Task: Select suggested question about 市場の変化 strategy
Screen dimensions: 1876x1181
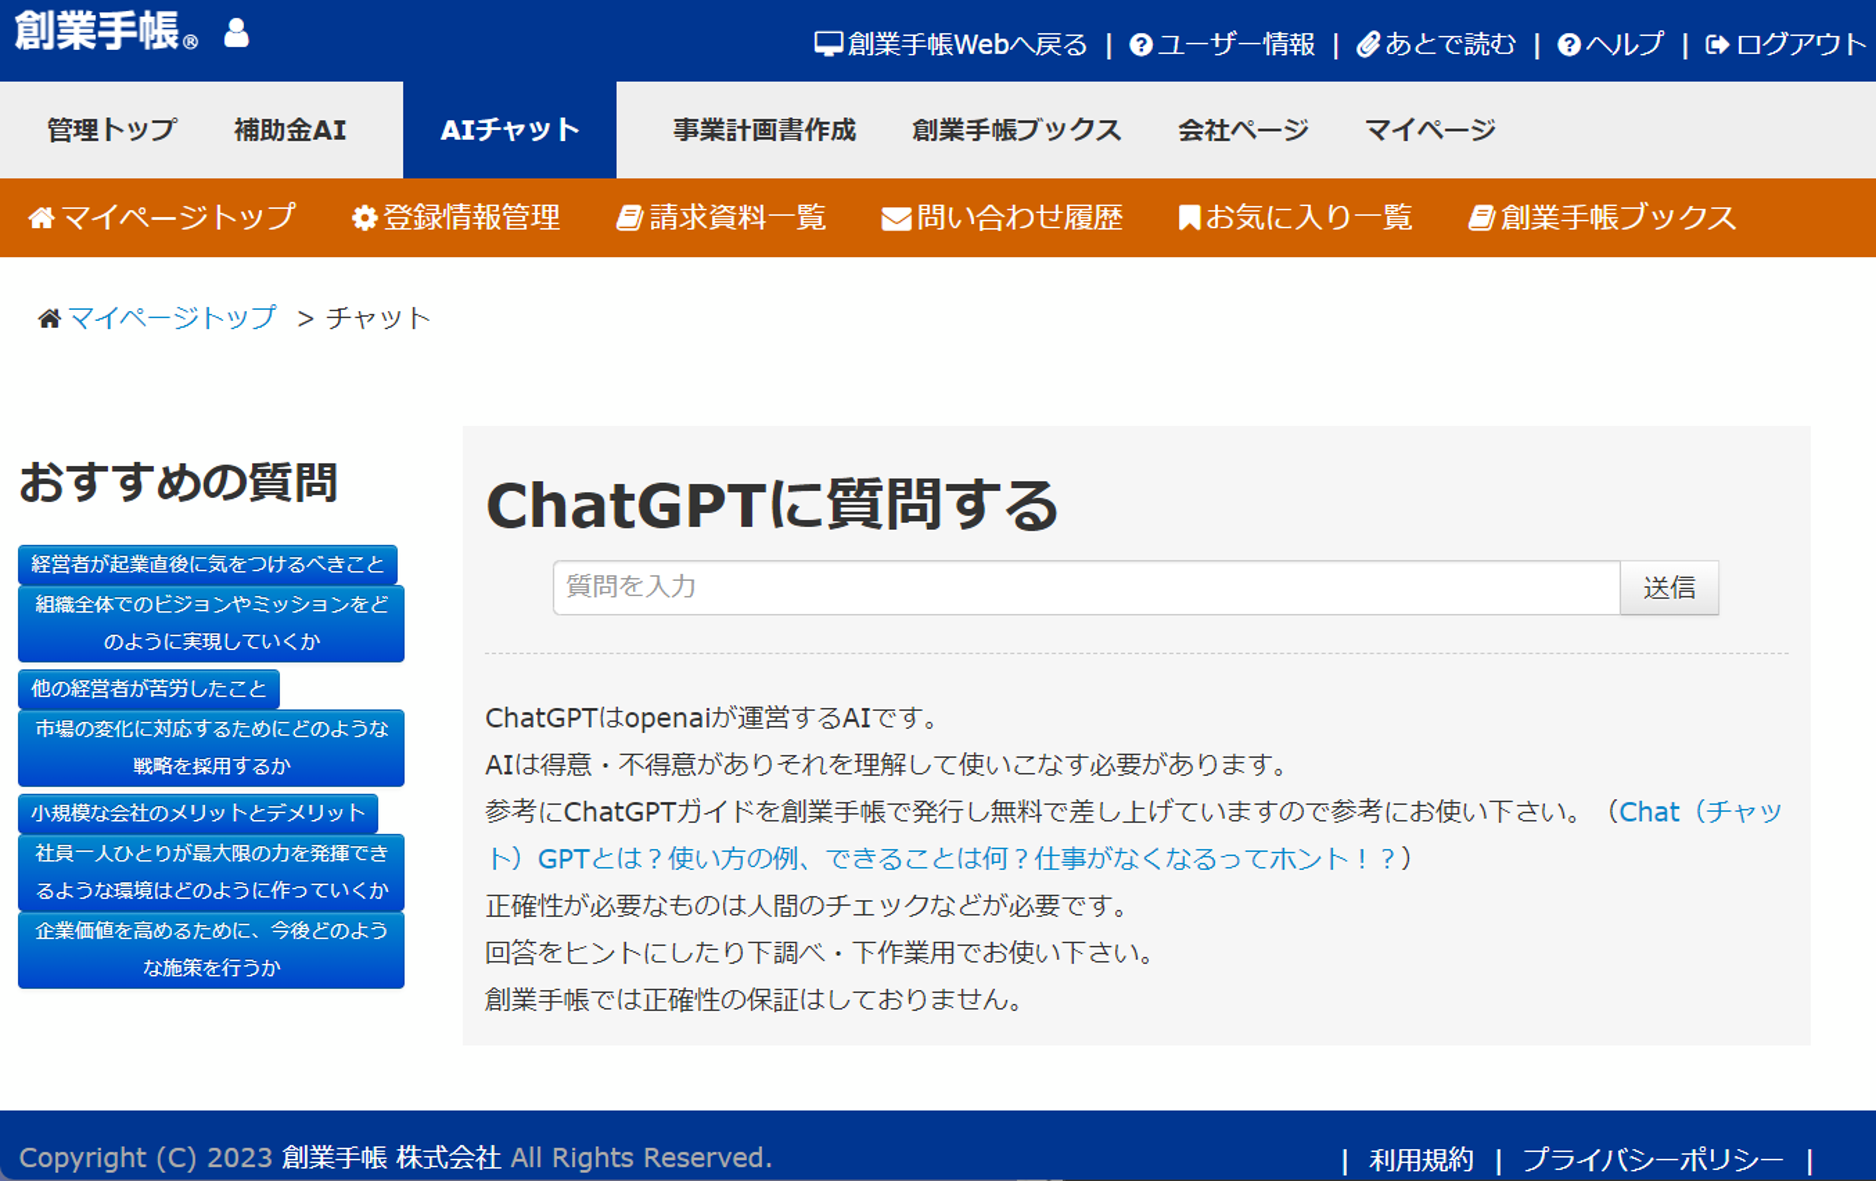Action: tap(211, 748)
